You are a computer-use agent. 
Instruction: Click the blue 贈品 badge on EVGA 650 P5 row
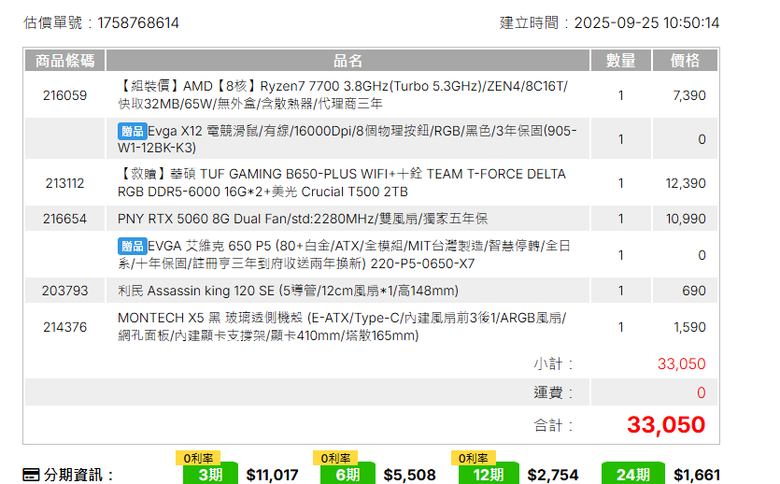132,246
